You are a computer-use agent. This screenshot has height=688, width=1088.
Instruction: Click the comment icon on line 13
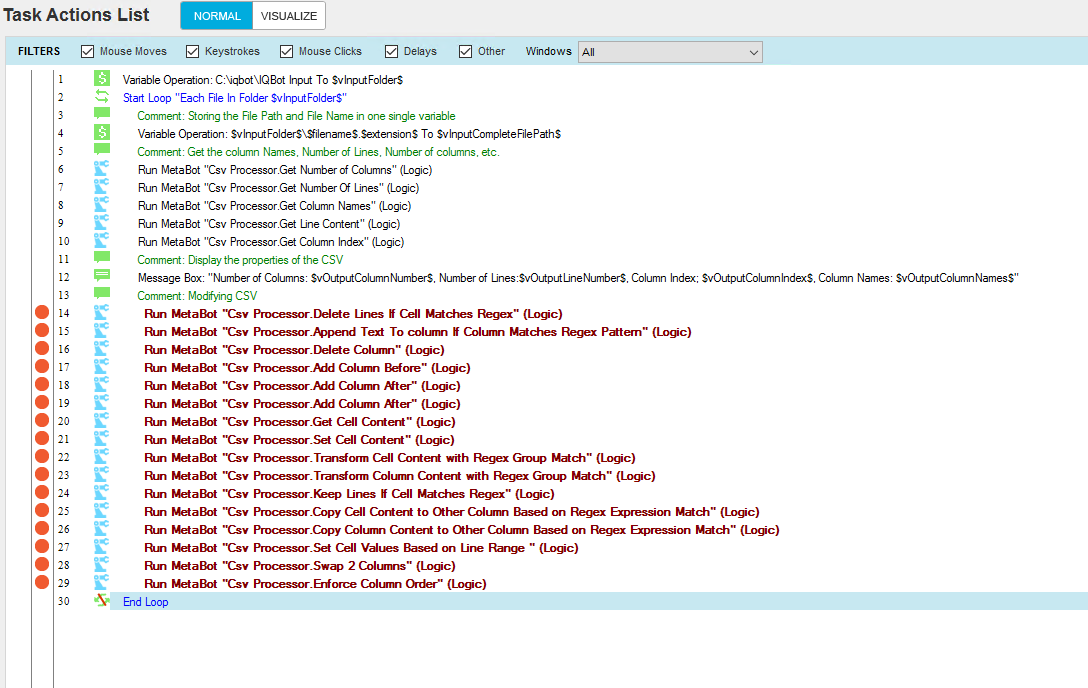(102, 294)
